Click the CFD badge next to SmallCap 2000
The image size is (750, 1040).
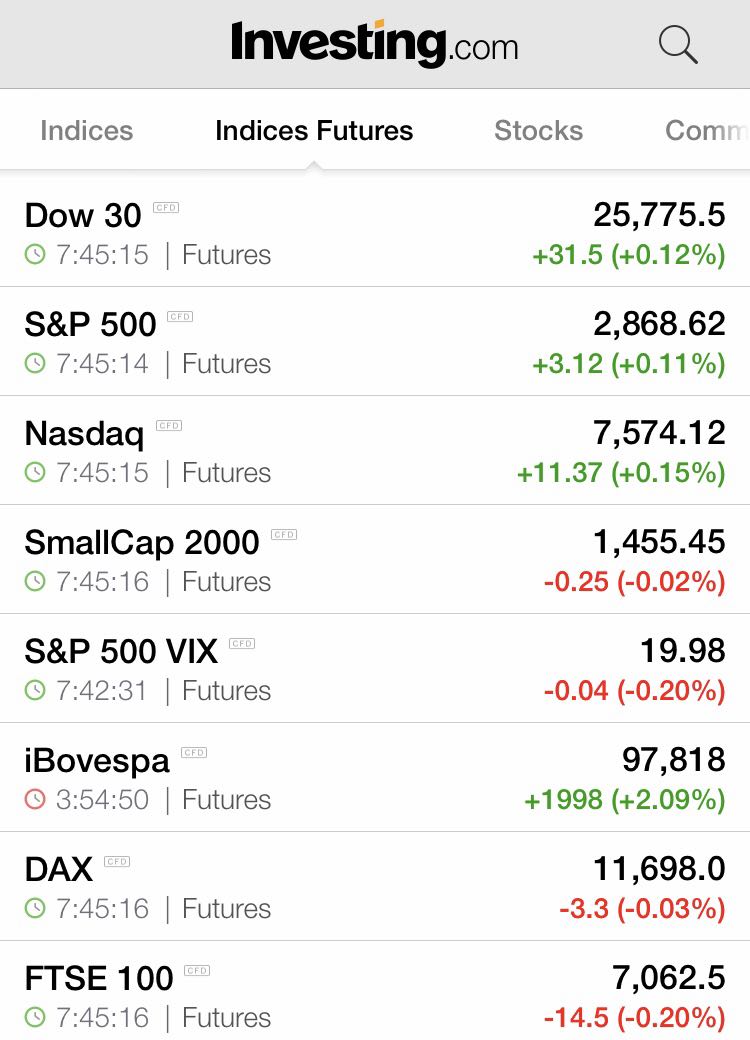[284, 535]
